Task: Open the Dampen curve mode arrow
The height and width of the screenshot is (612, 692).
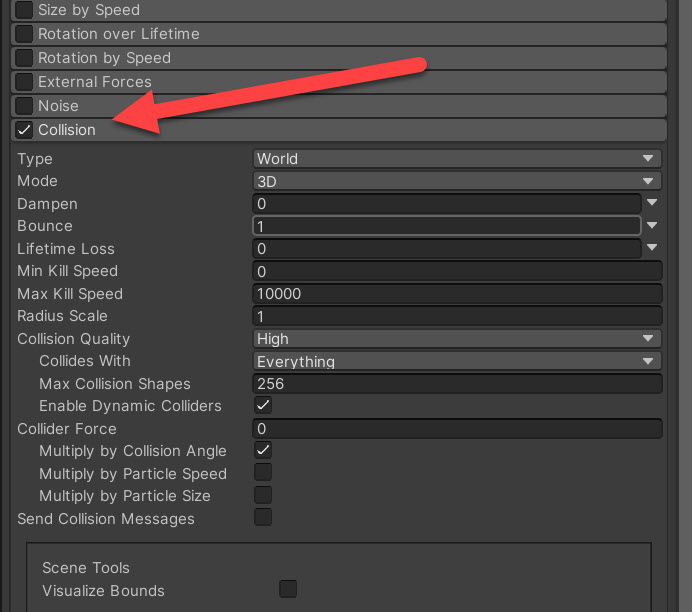Action: pos(652,203)
